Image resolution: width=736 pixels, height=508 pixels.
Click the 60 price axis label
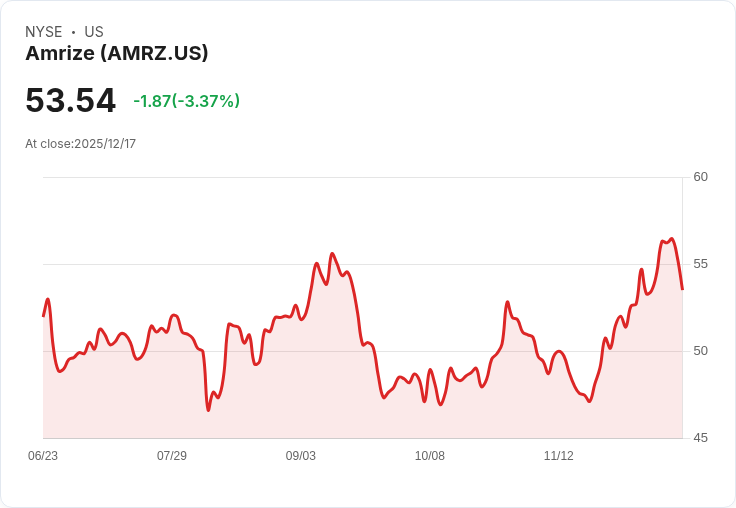[x=700, y=177]
